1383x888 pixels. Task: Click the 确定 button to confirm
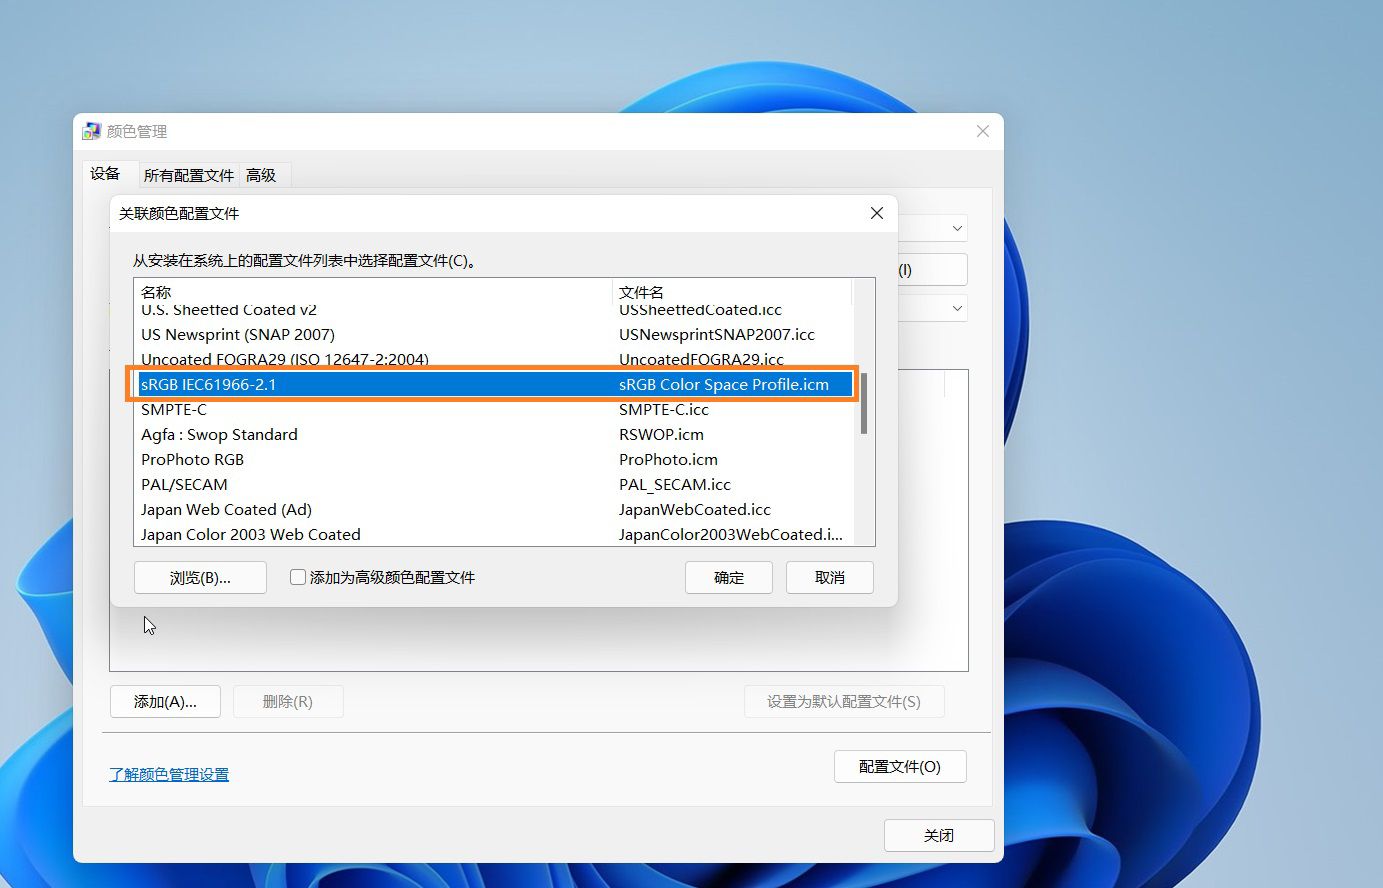[728, 577]
